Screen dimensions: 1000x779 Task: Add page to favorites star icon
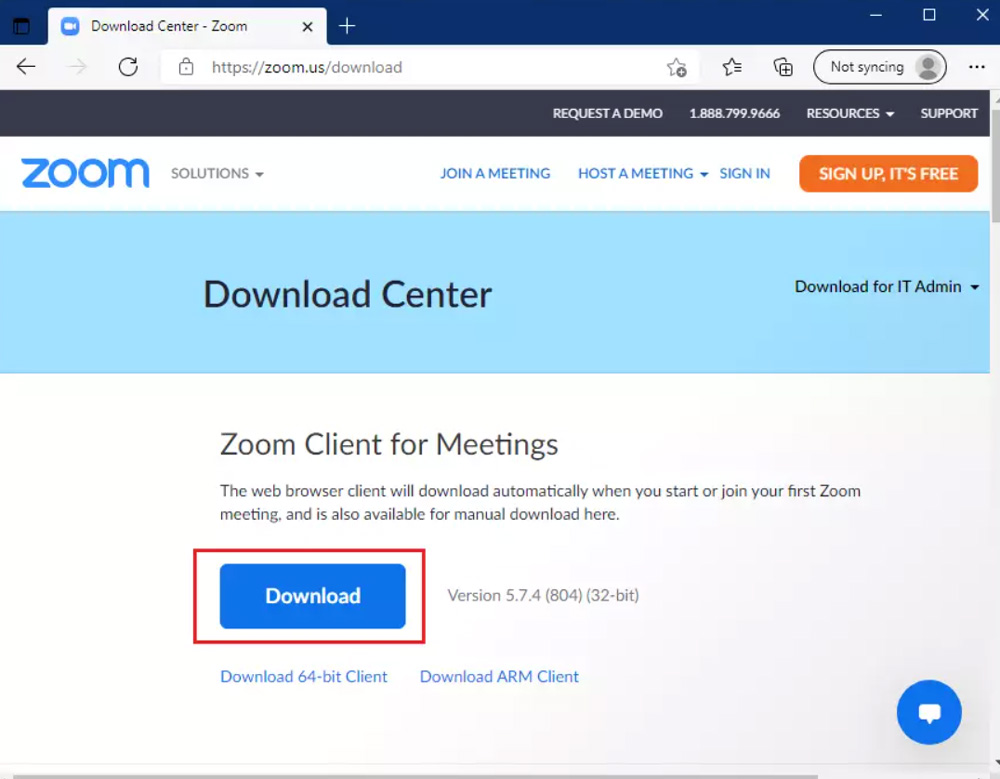coord(677,67)
